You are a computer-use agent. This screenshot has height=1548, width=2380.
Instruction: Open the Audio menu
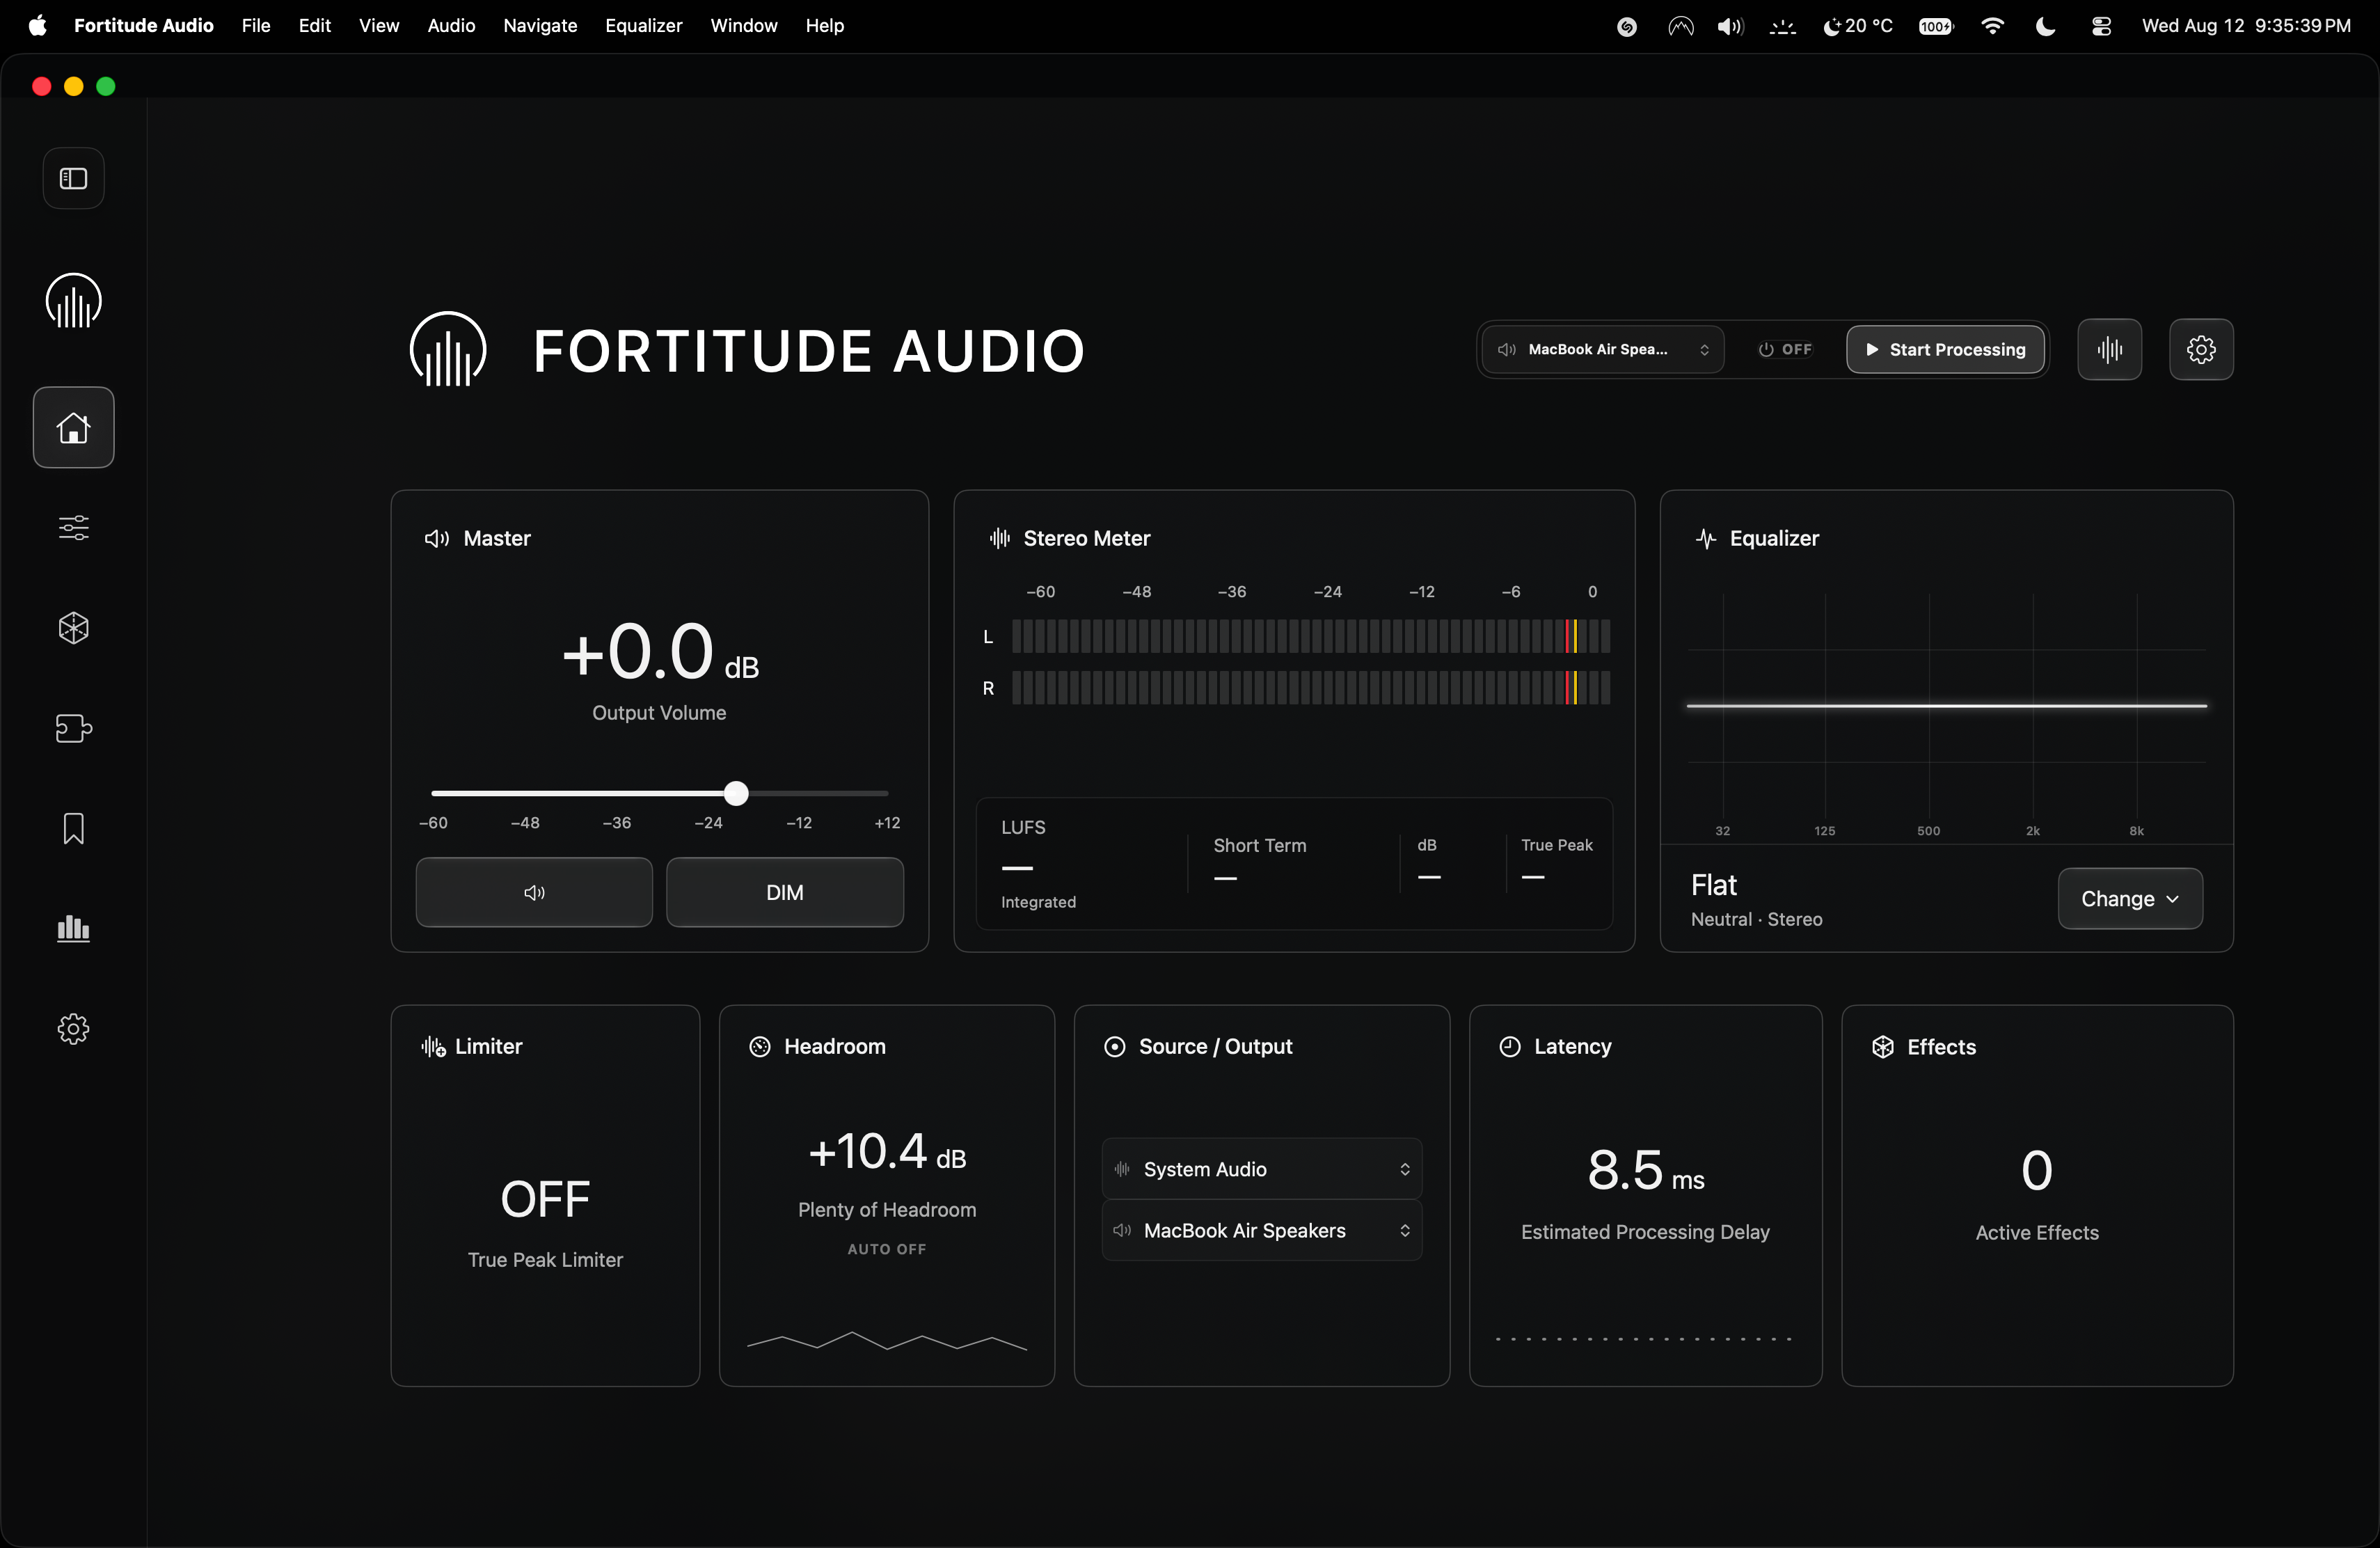[451, 26]
